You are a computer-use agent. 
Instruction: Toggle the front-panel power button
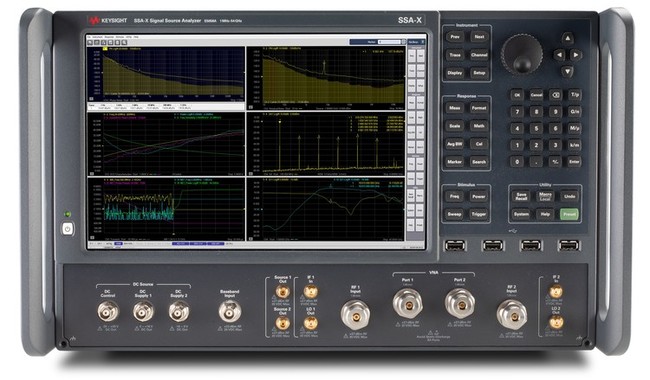click(68, 228)
